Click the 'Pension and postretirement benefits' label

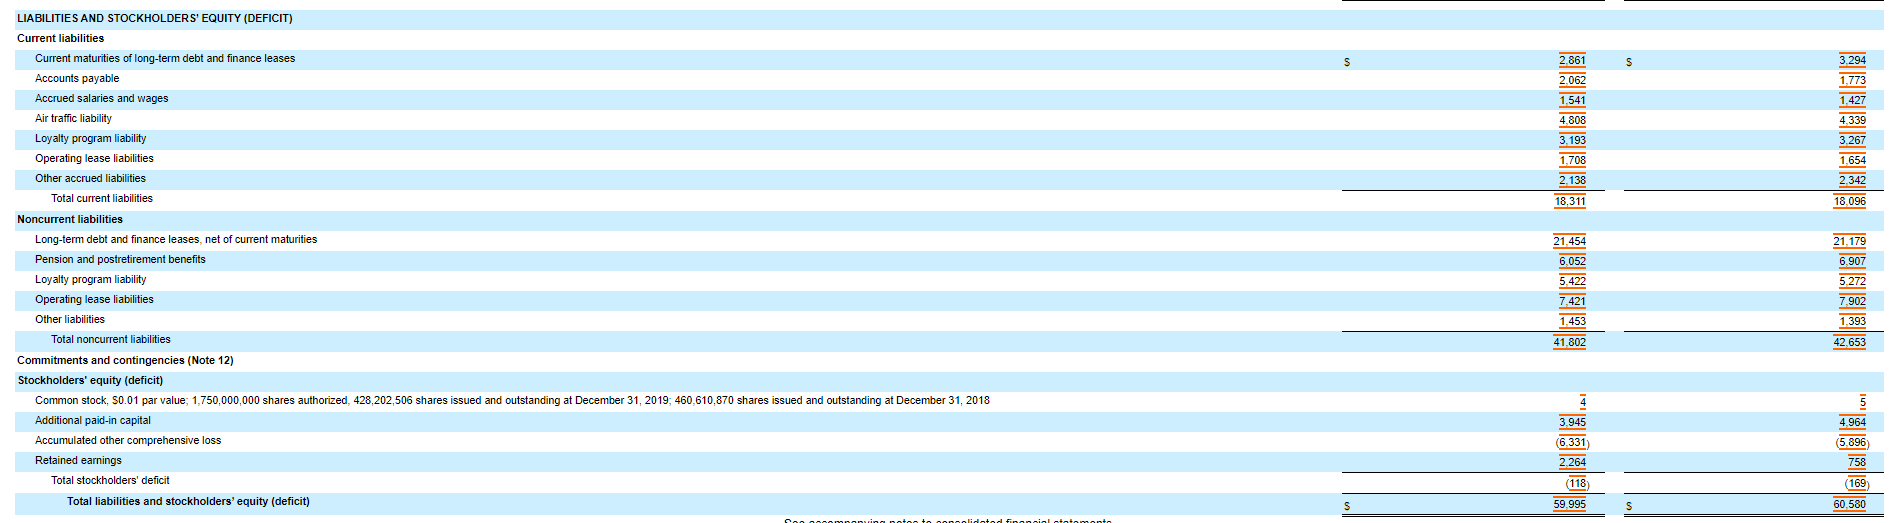[x=120, y=259]
